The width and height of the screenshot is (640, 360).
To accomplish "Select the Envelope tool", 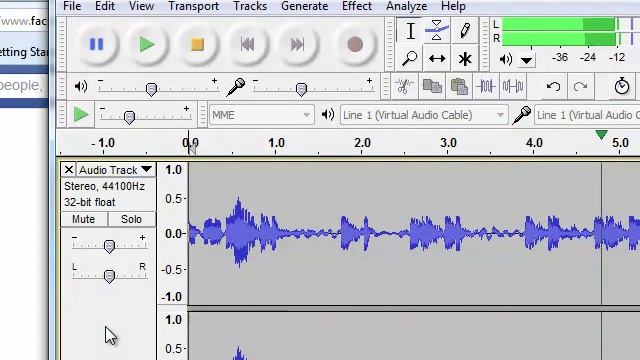I will click(x=437, y=31).
